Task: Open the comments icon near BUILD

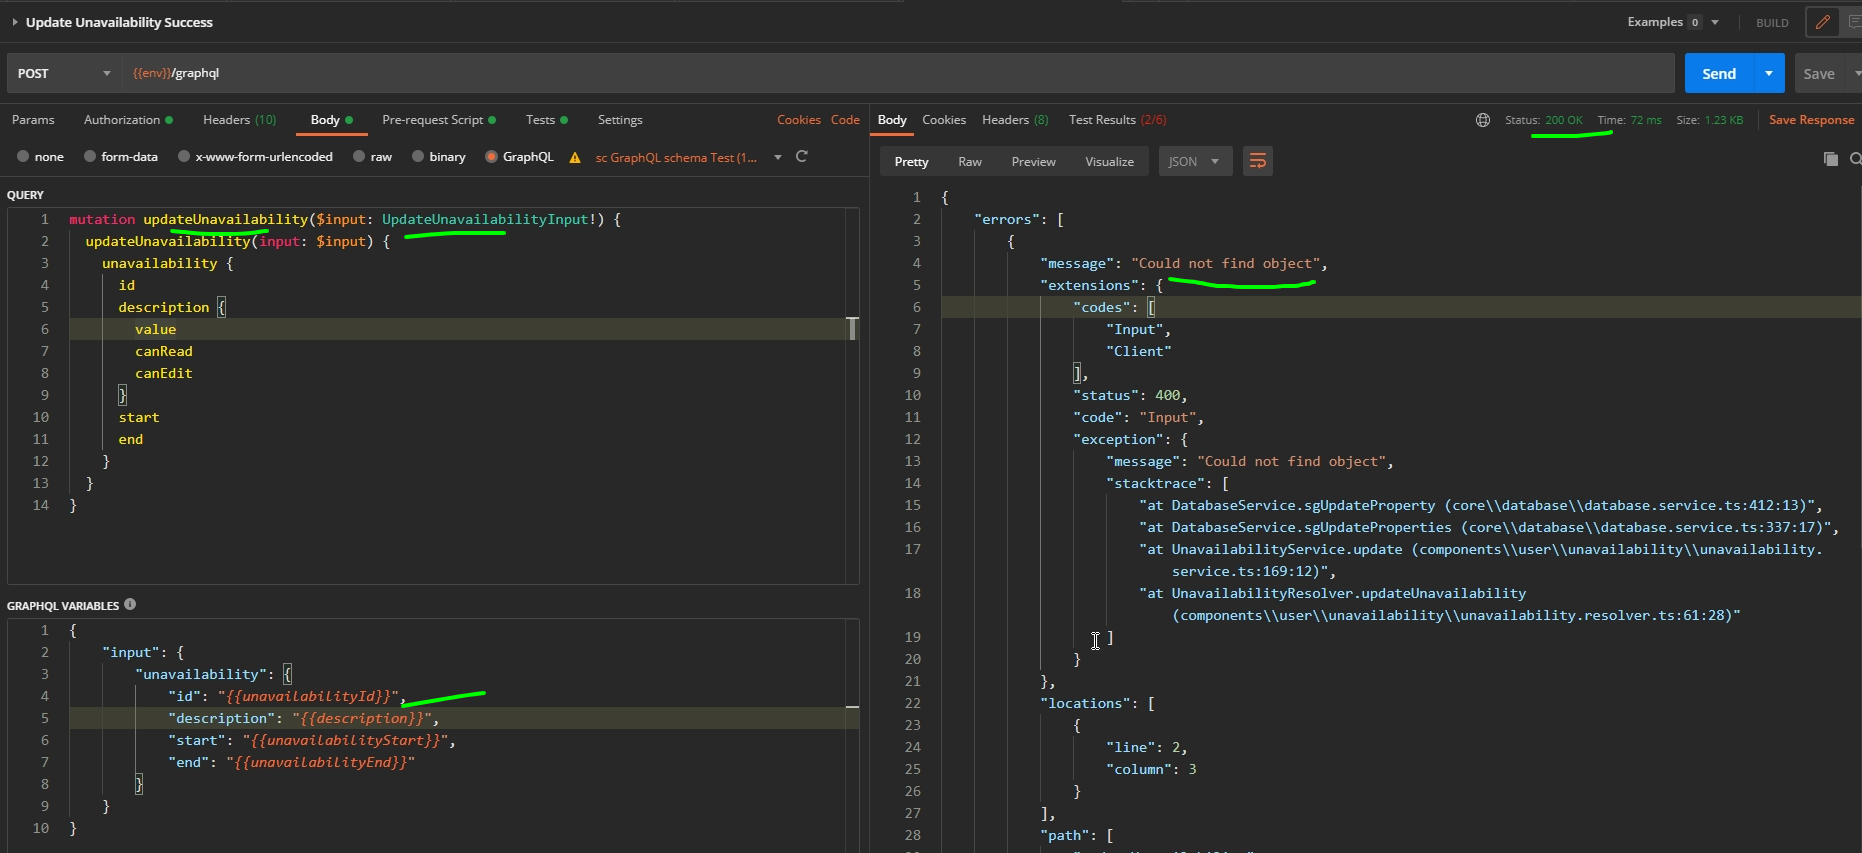Action: click(x=1853, y=22)
